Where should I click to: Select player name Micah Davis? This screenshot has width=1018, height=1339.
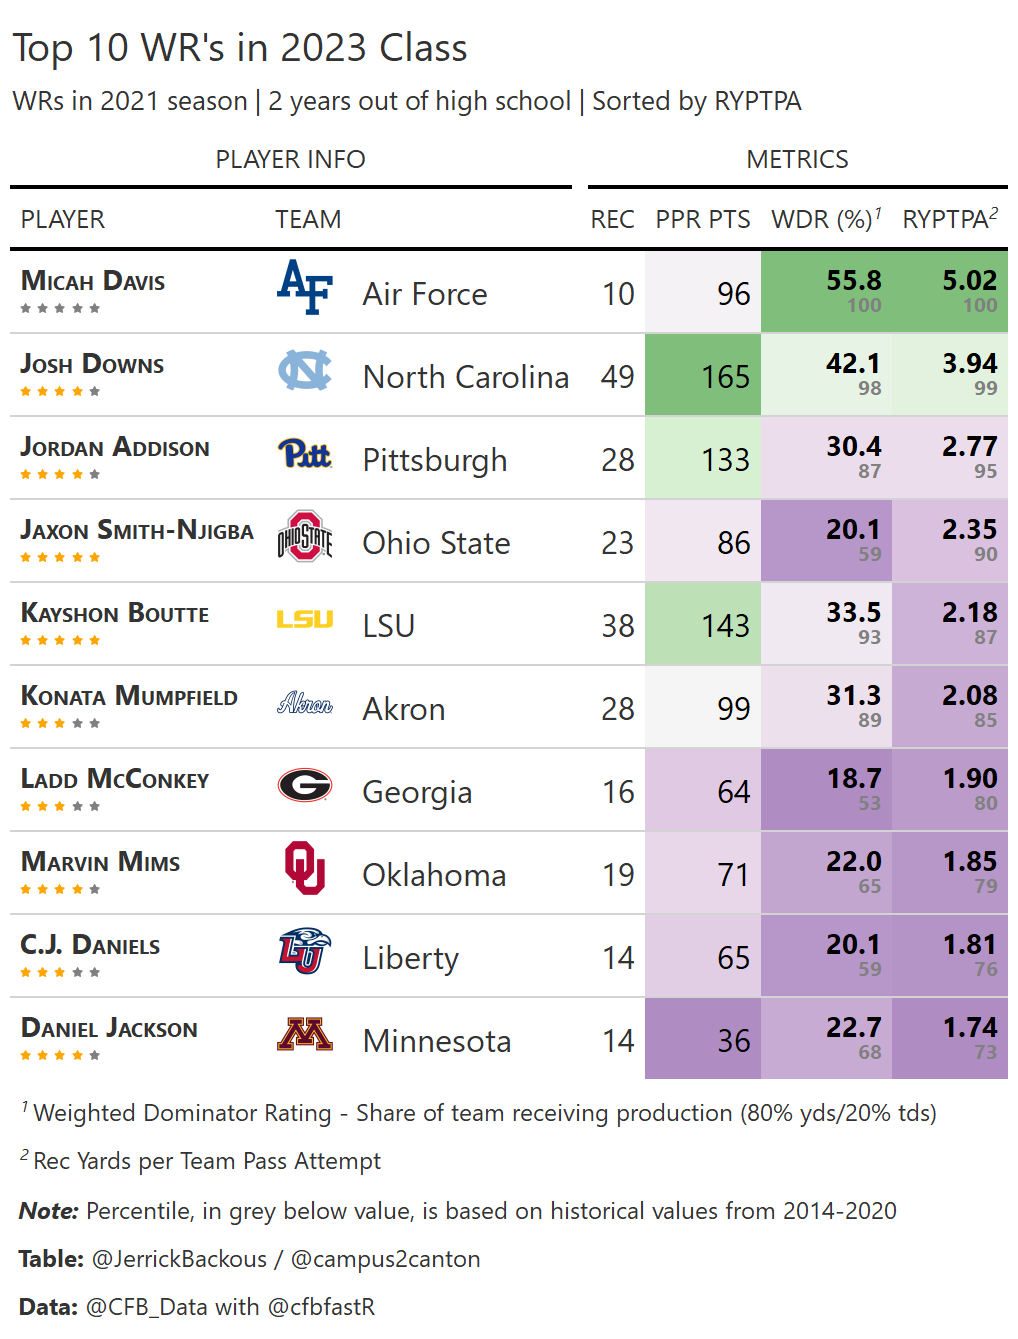pos(93,281)
